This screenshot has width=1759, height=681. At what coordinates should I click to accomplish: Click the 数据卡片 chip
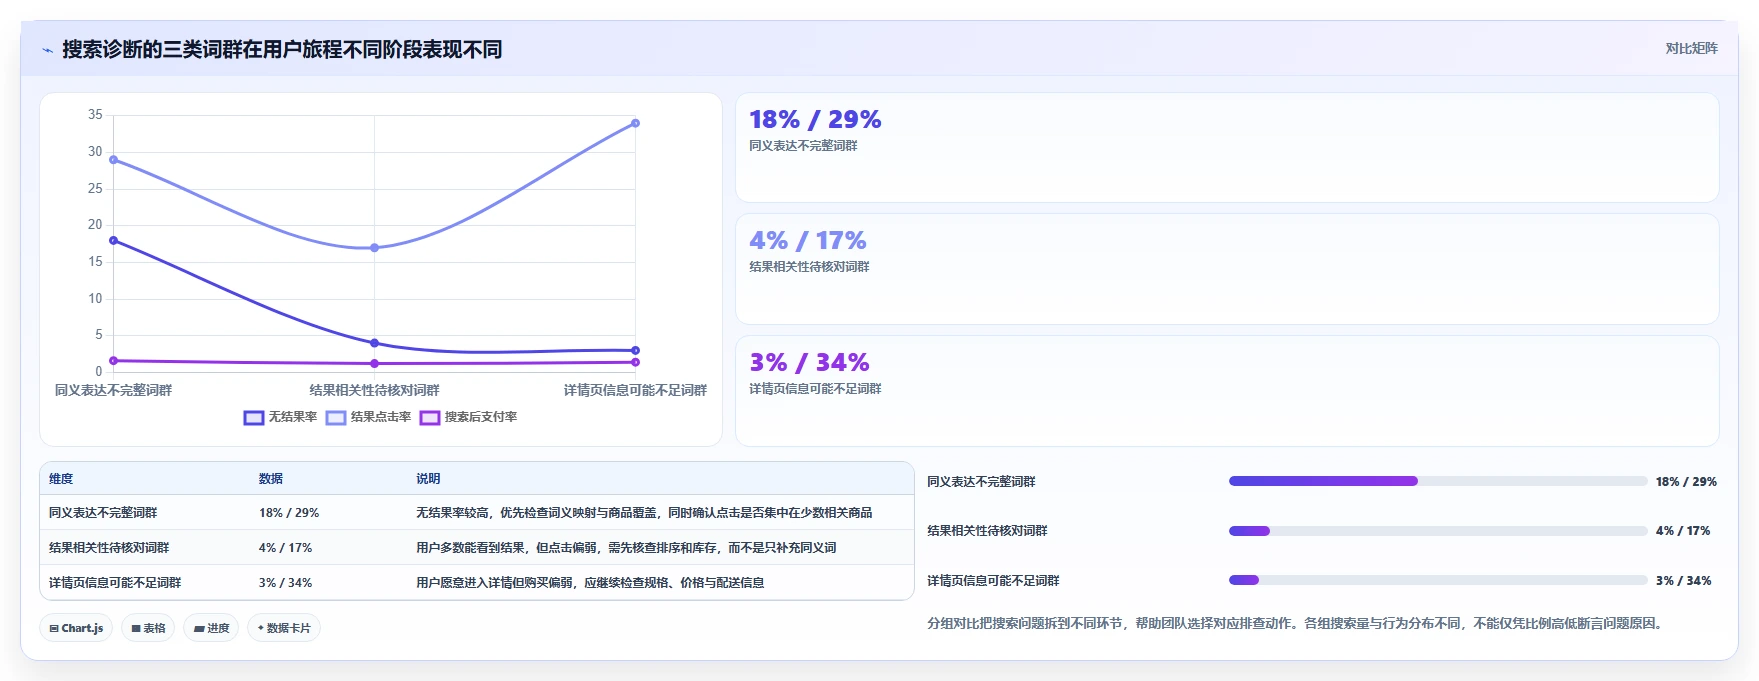(284, 628)
